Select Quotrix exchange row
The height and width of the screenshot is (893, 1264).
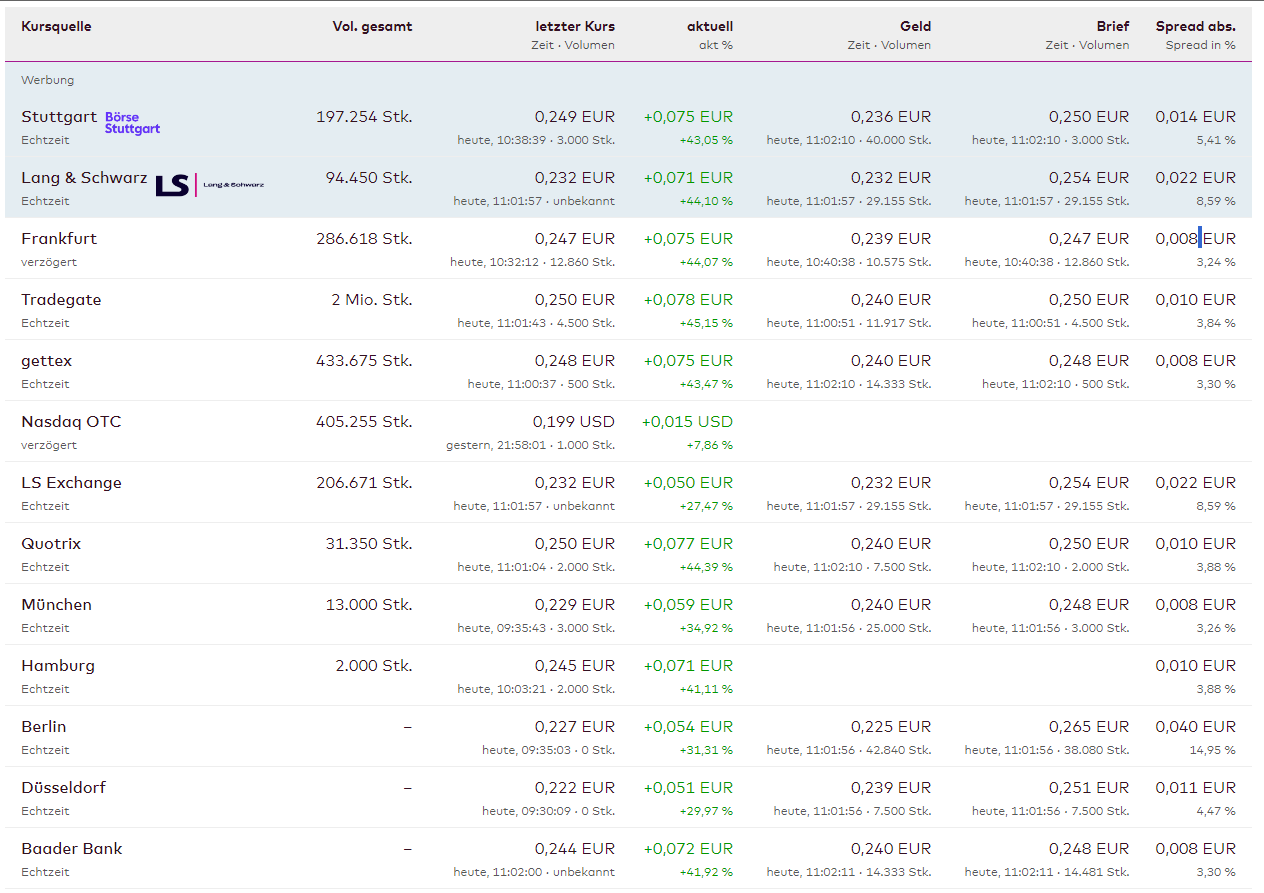tap(51, 544)
